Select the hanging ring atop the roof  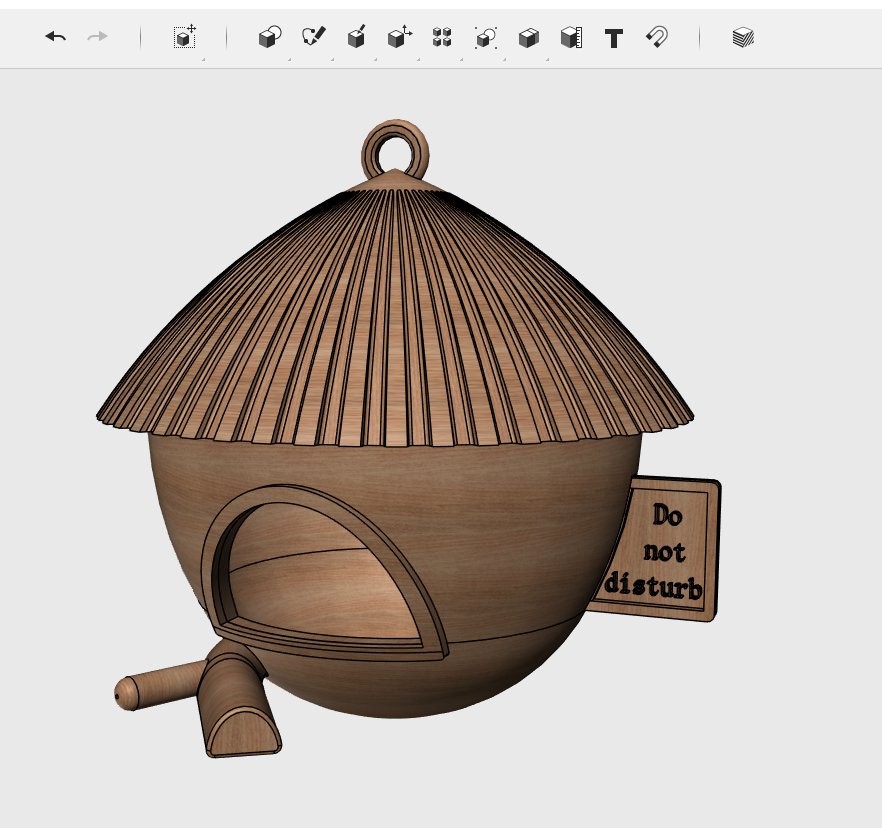coord(395,151)
